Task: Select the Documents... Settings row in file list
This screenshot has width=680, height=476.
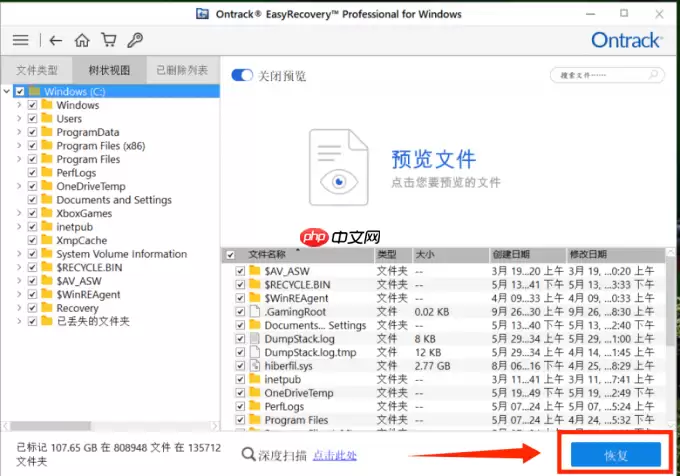Action: pyautogui.click(x=444, y=325)
